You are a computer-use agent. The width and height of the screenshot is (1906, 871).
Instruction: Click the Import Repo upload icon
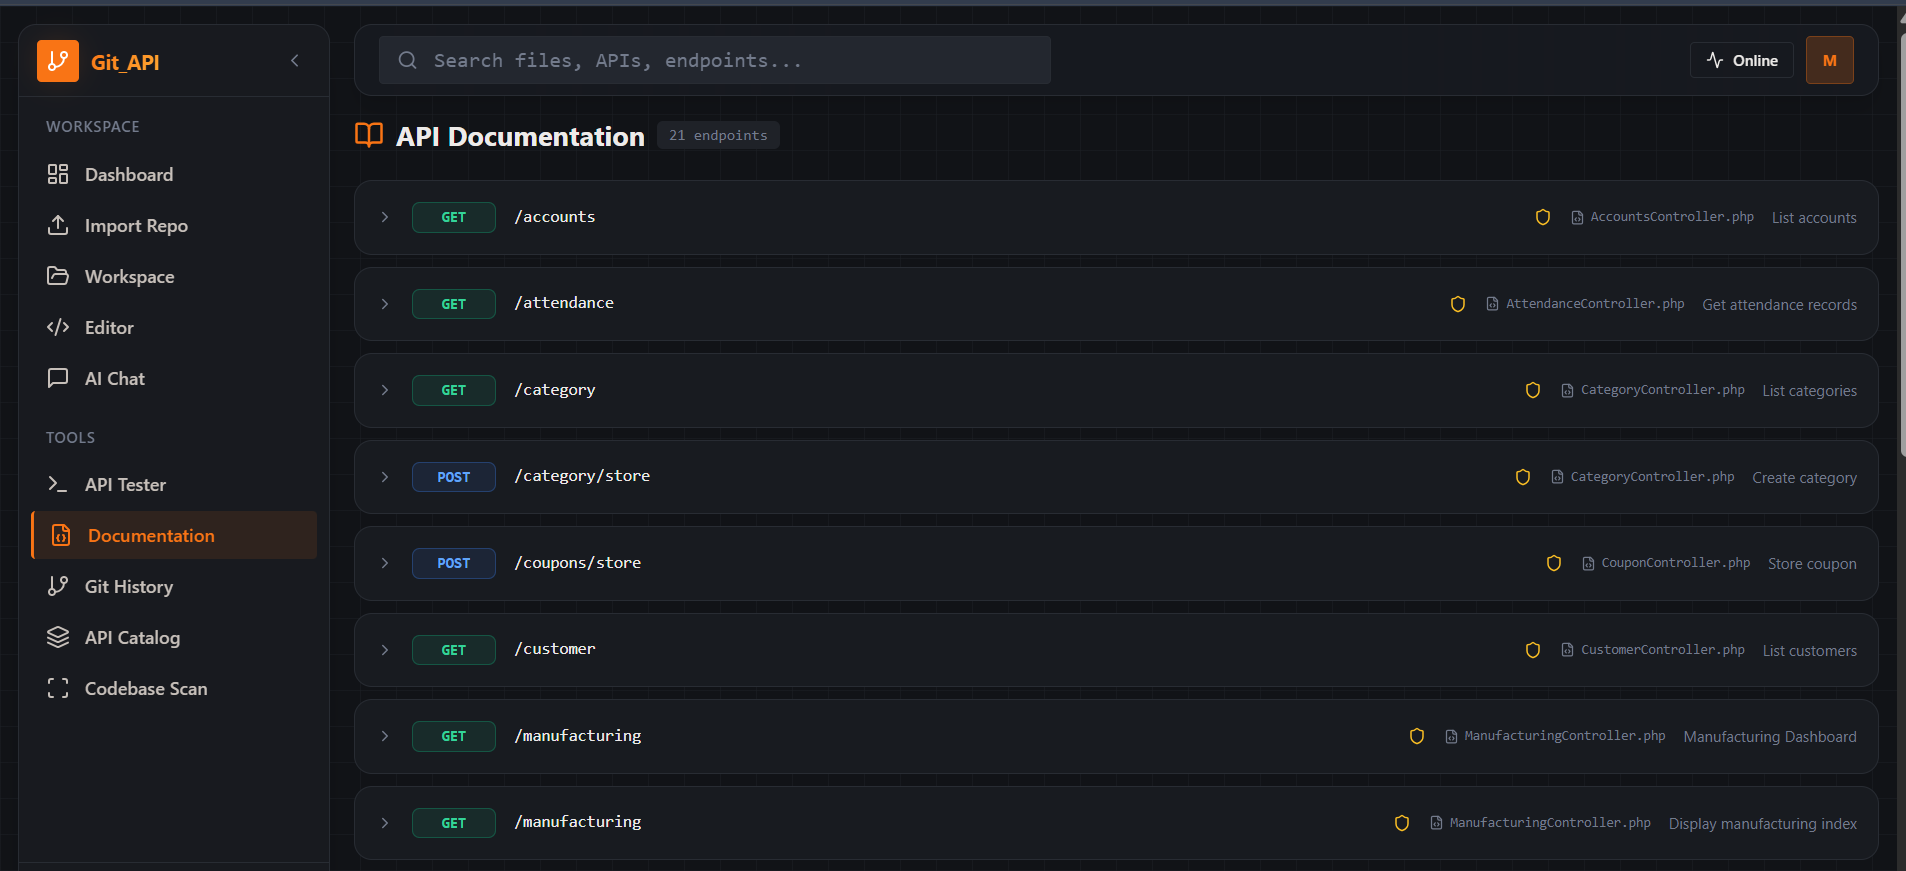pos(58,225)
